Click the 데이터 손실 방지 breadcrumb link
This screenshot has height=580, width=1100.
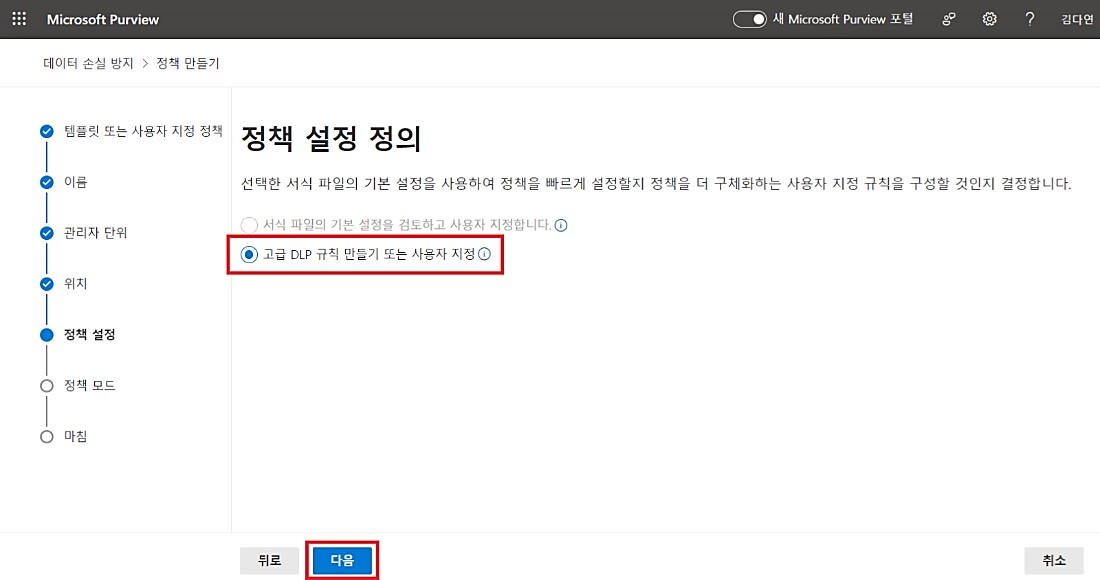[x=89, y=63]
